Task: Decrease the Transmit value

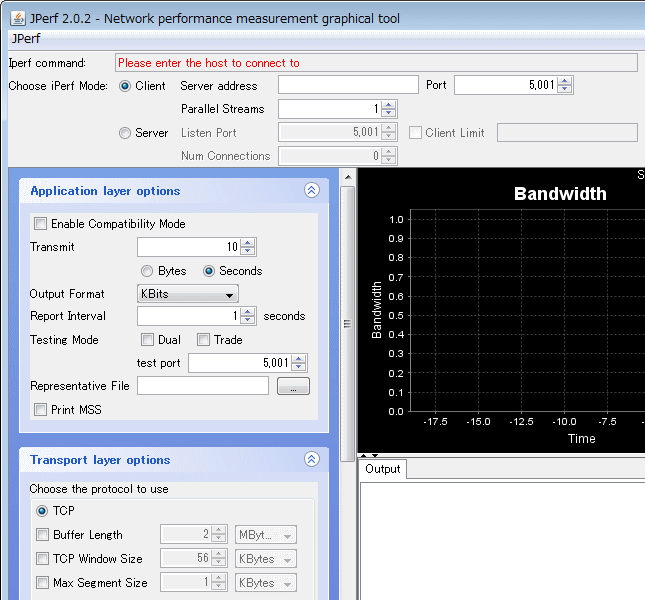Action: point(247,250)
